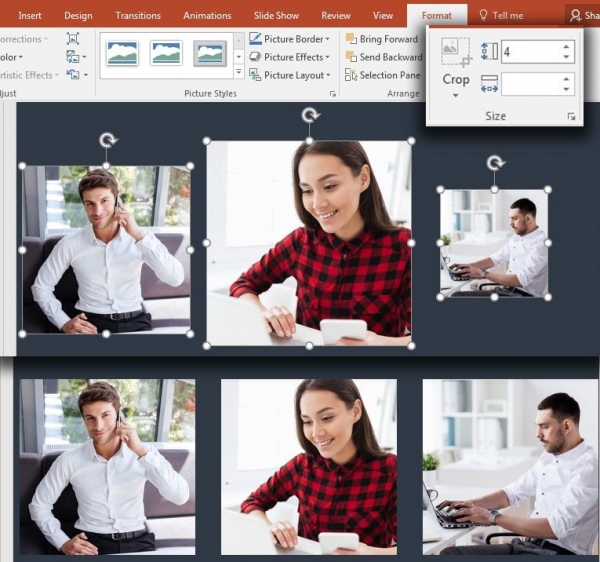Viewport: 600px width, 562px height.
Task: Open the Size dialog launcher
Action: [x=571, y=117]
